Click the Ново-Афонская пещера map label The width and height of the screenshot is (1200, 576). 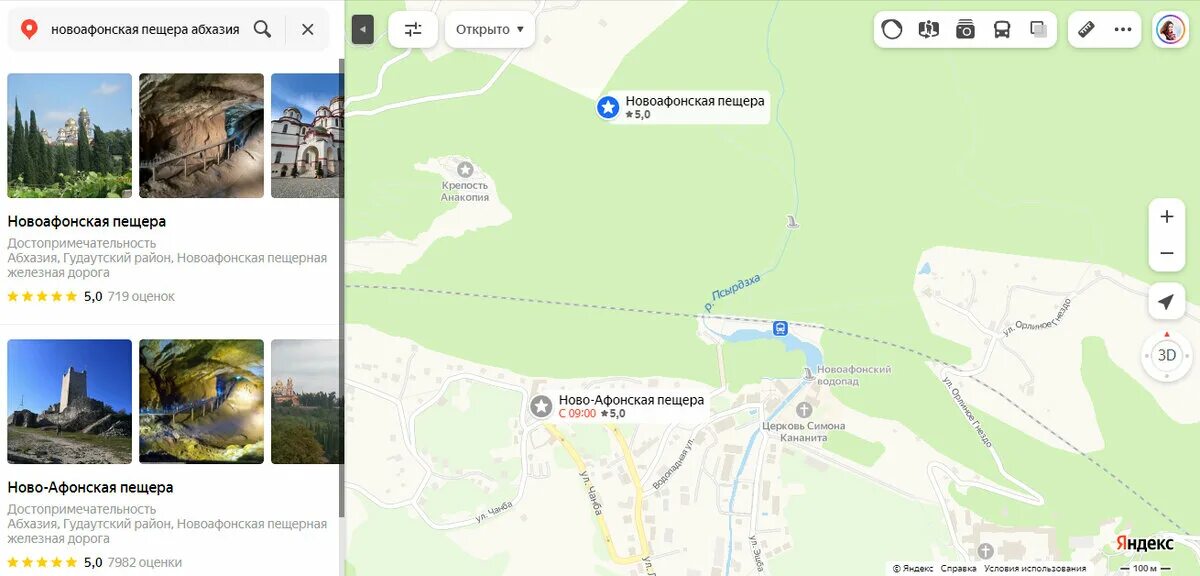click(x=631, y=400)
